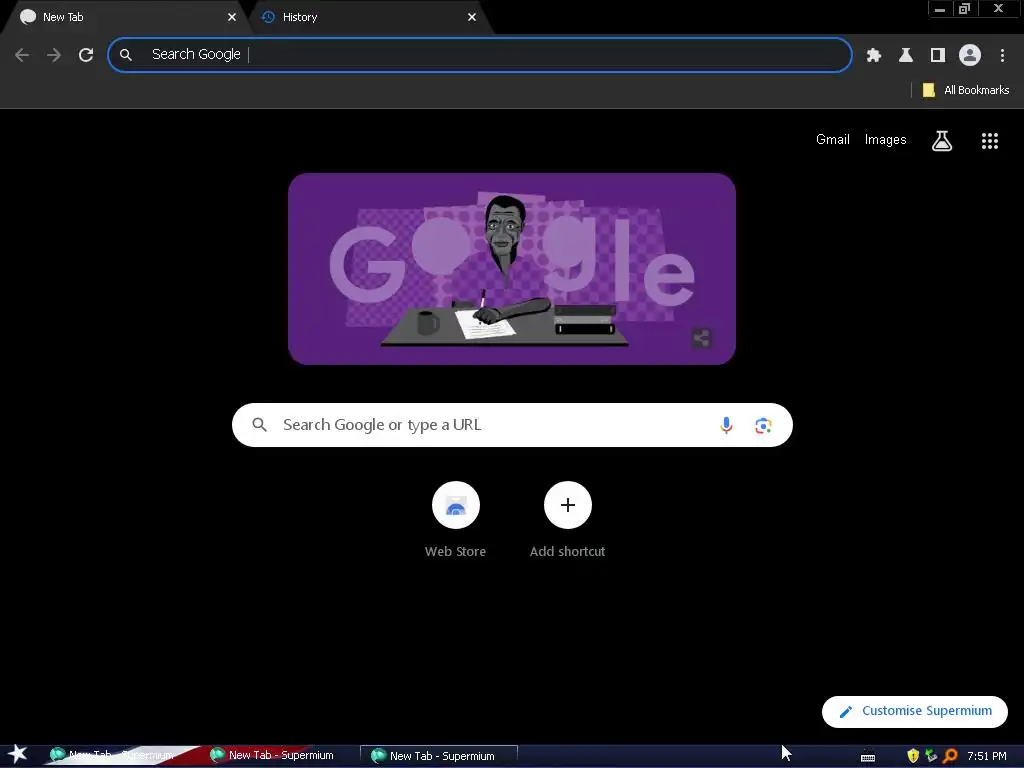
Task: Toggle the browser side panel
Action: 938,56
